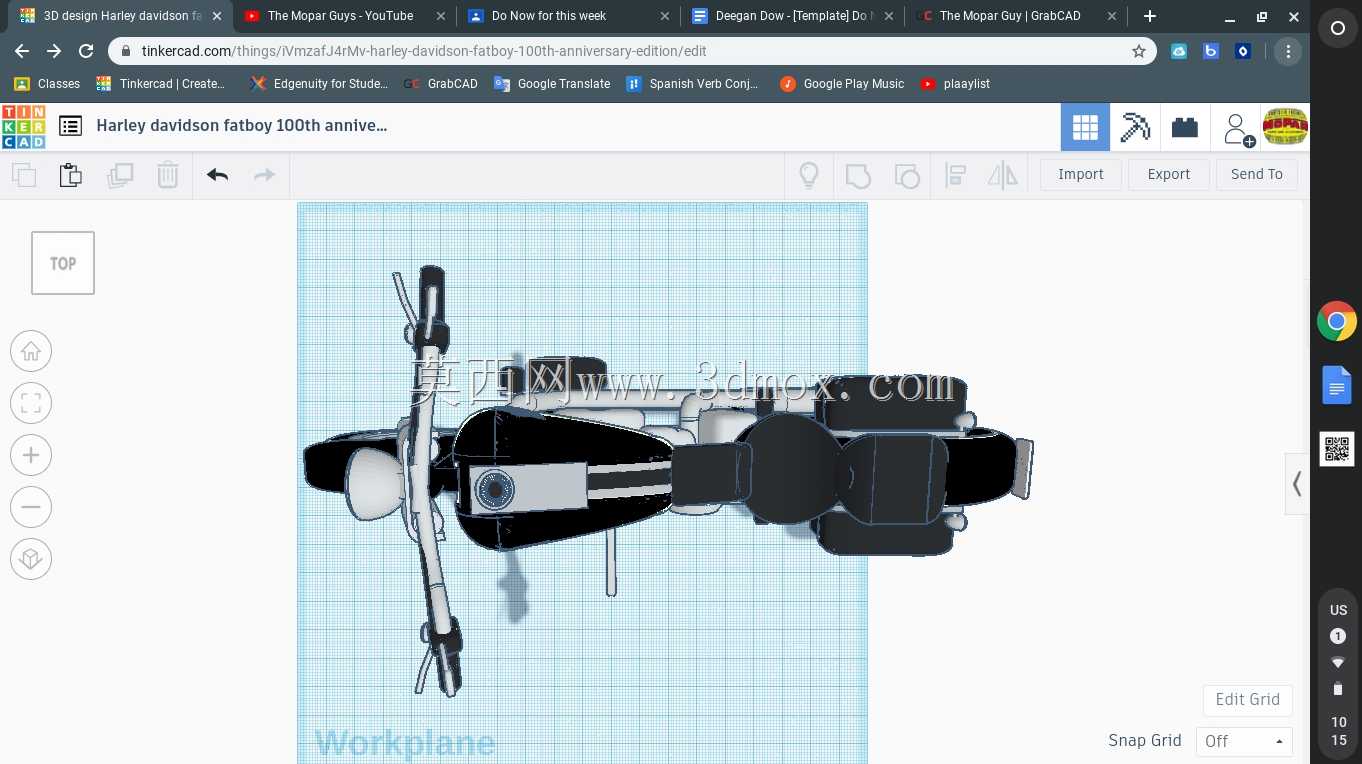Open Google Docs from the shelf
Image resolution: width=1362 pixels, height=764 pixels.
point(1337,385)
